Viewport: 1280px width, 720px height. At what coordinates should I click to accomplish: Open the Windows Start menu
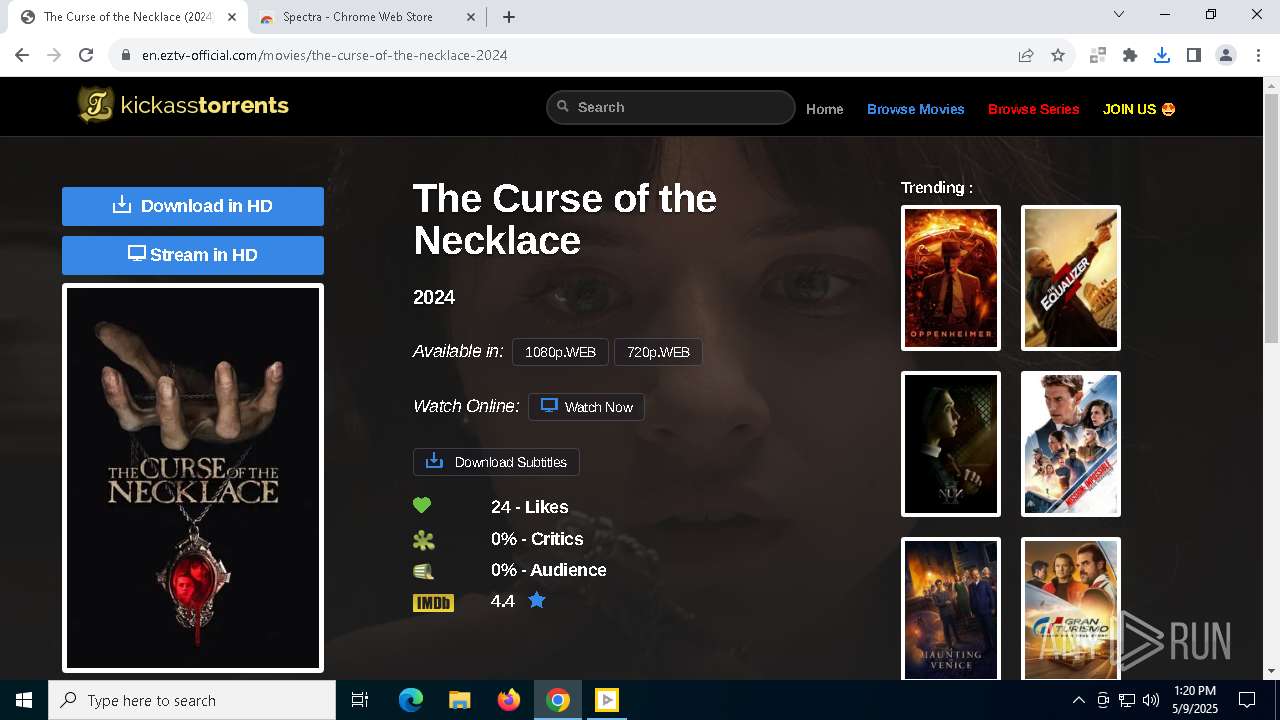[x=24, y=700]
